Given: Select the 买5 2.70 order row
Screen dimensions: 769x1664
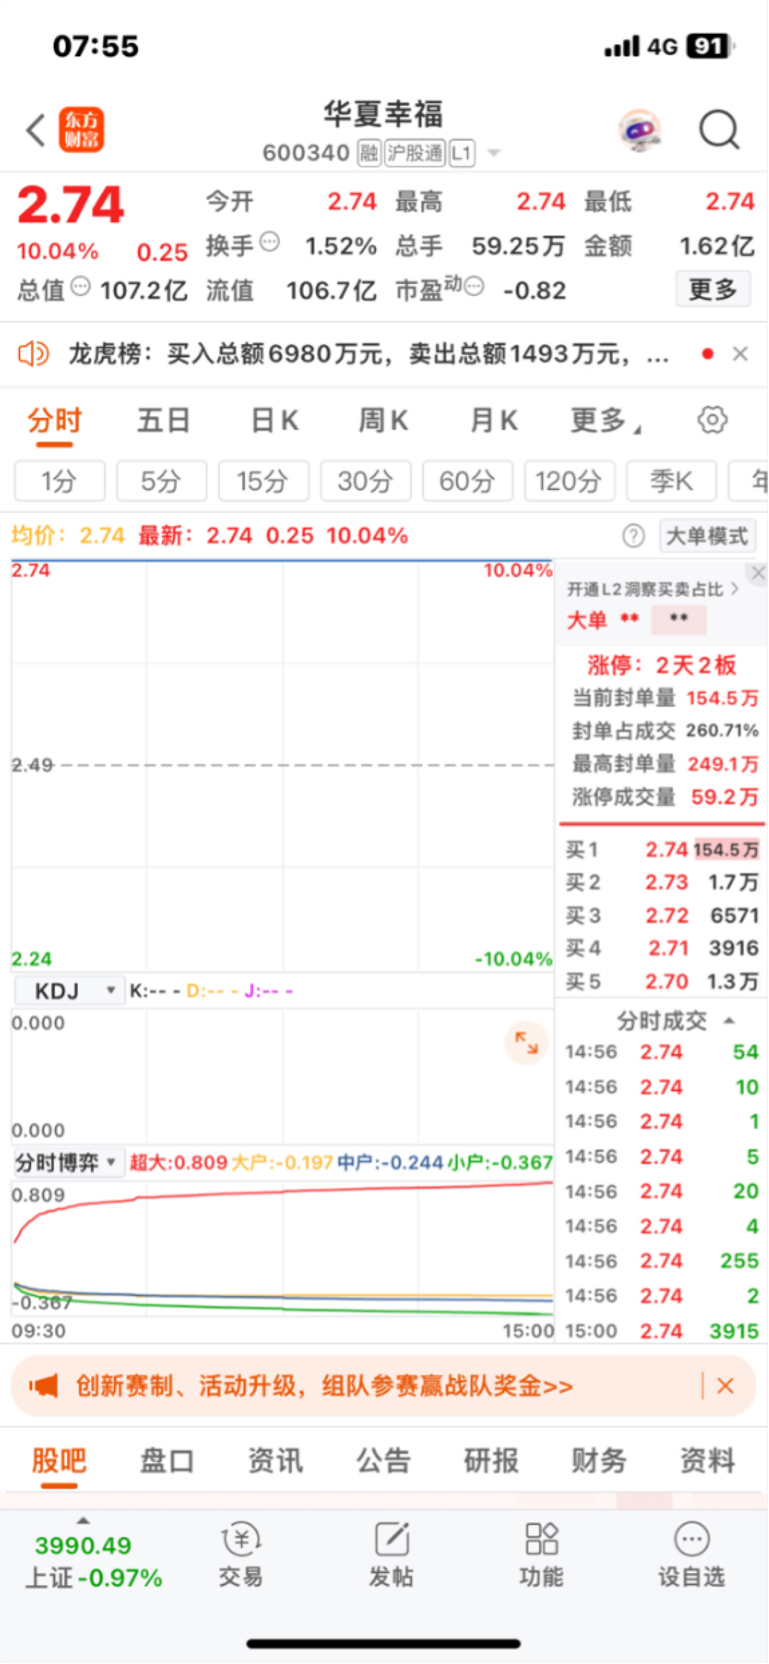Looking at the screenshot, I should click(662, 981).
